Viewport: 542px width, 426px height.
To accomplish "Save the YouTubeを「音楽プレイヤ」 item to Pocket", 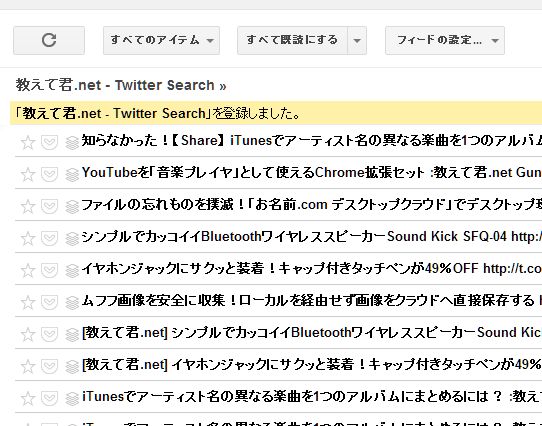I will point(49,174).
